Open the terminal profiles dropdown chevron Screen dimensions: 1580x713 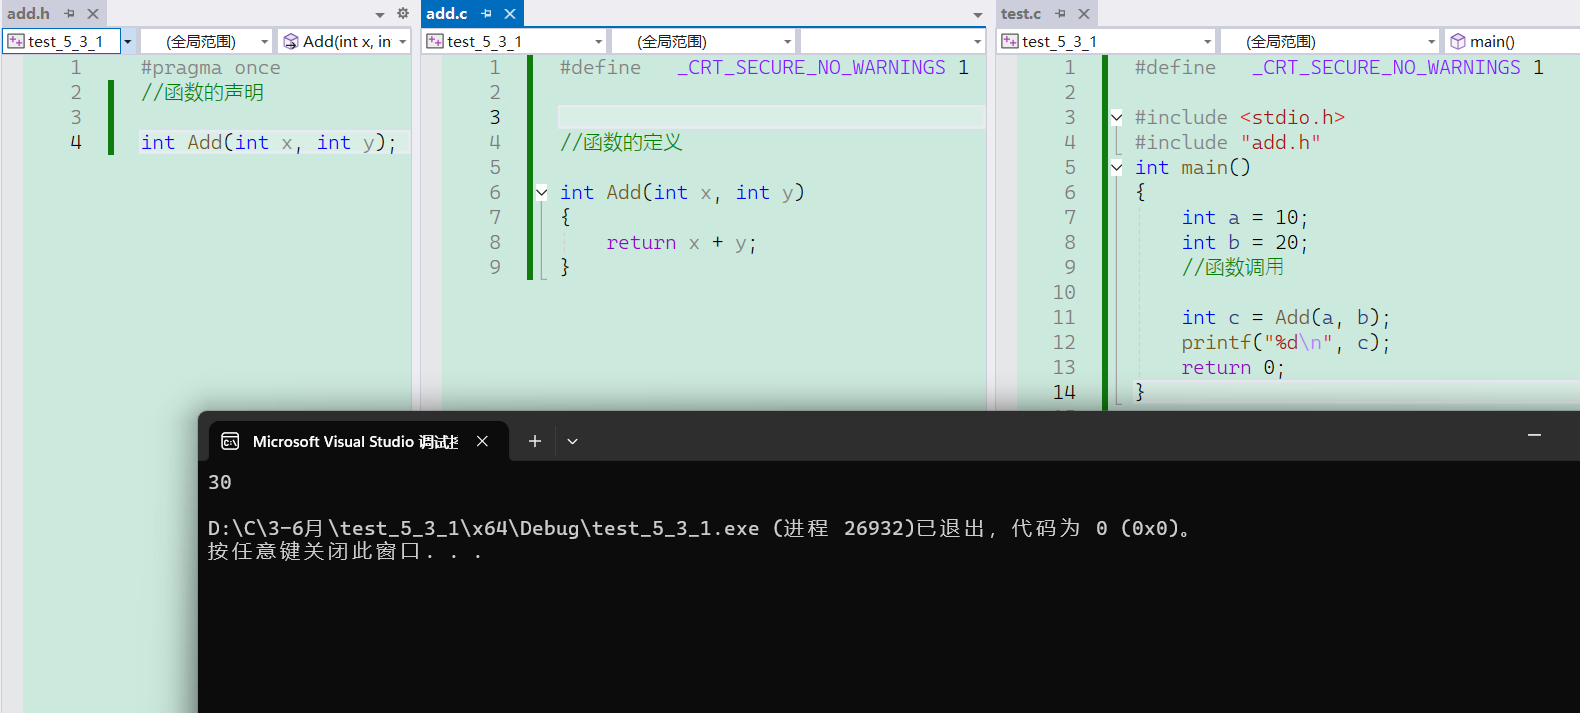click(572, 441)
